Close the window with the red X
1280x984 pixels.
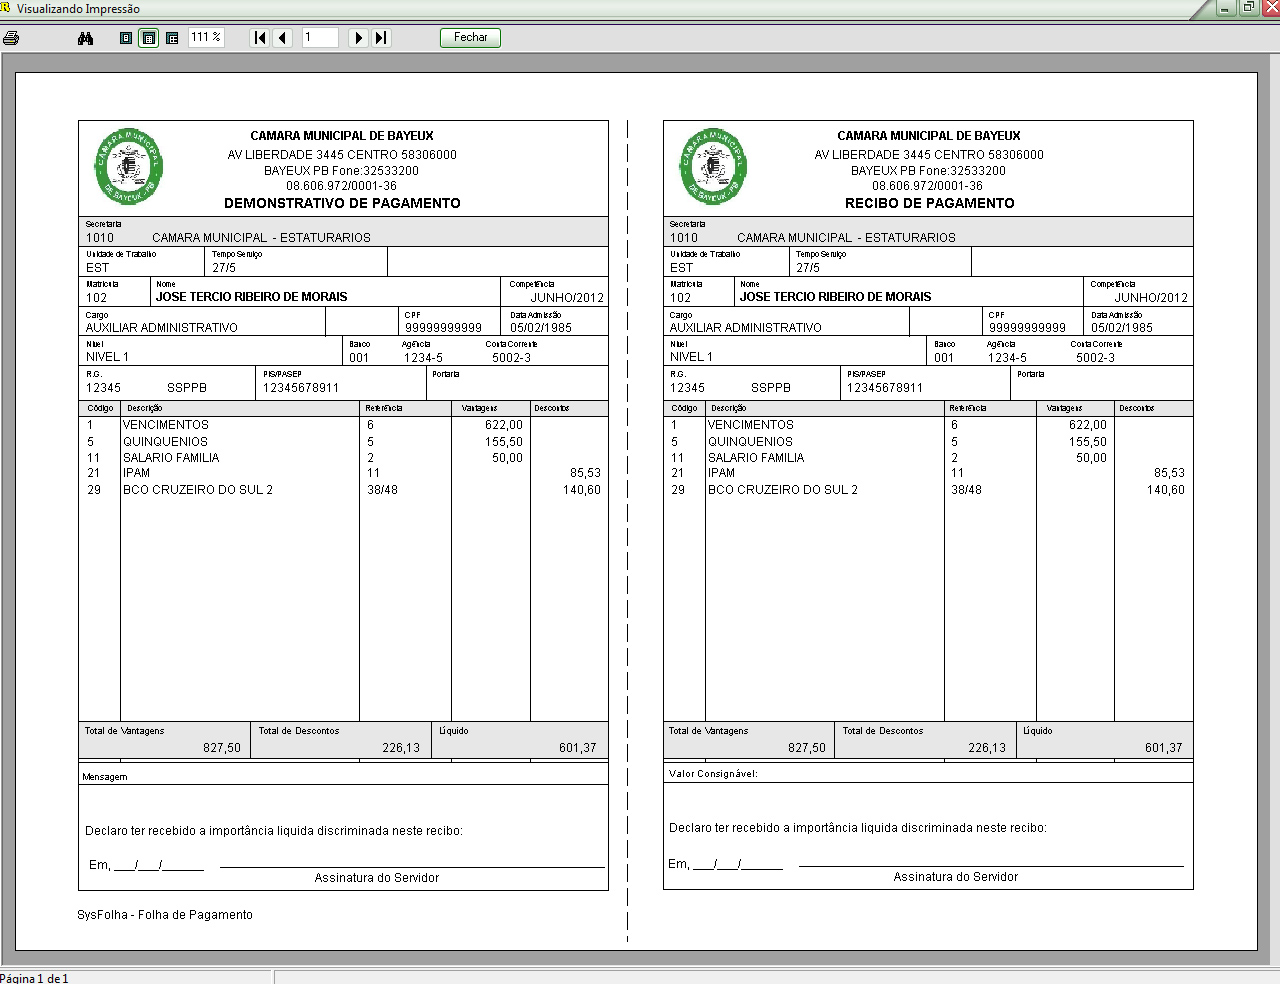[x=1270, y=8]
